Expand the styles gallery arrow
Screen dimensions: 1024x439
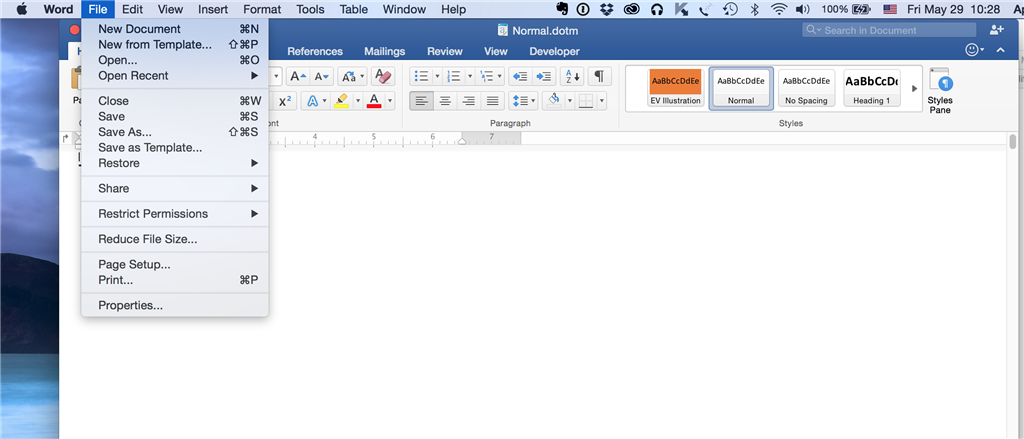click(x=914, y=88)
